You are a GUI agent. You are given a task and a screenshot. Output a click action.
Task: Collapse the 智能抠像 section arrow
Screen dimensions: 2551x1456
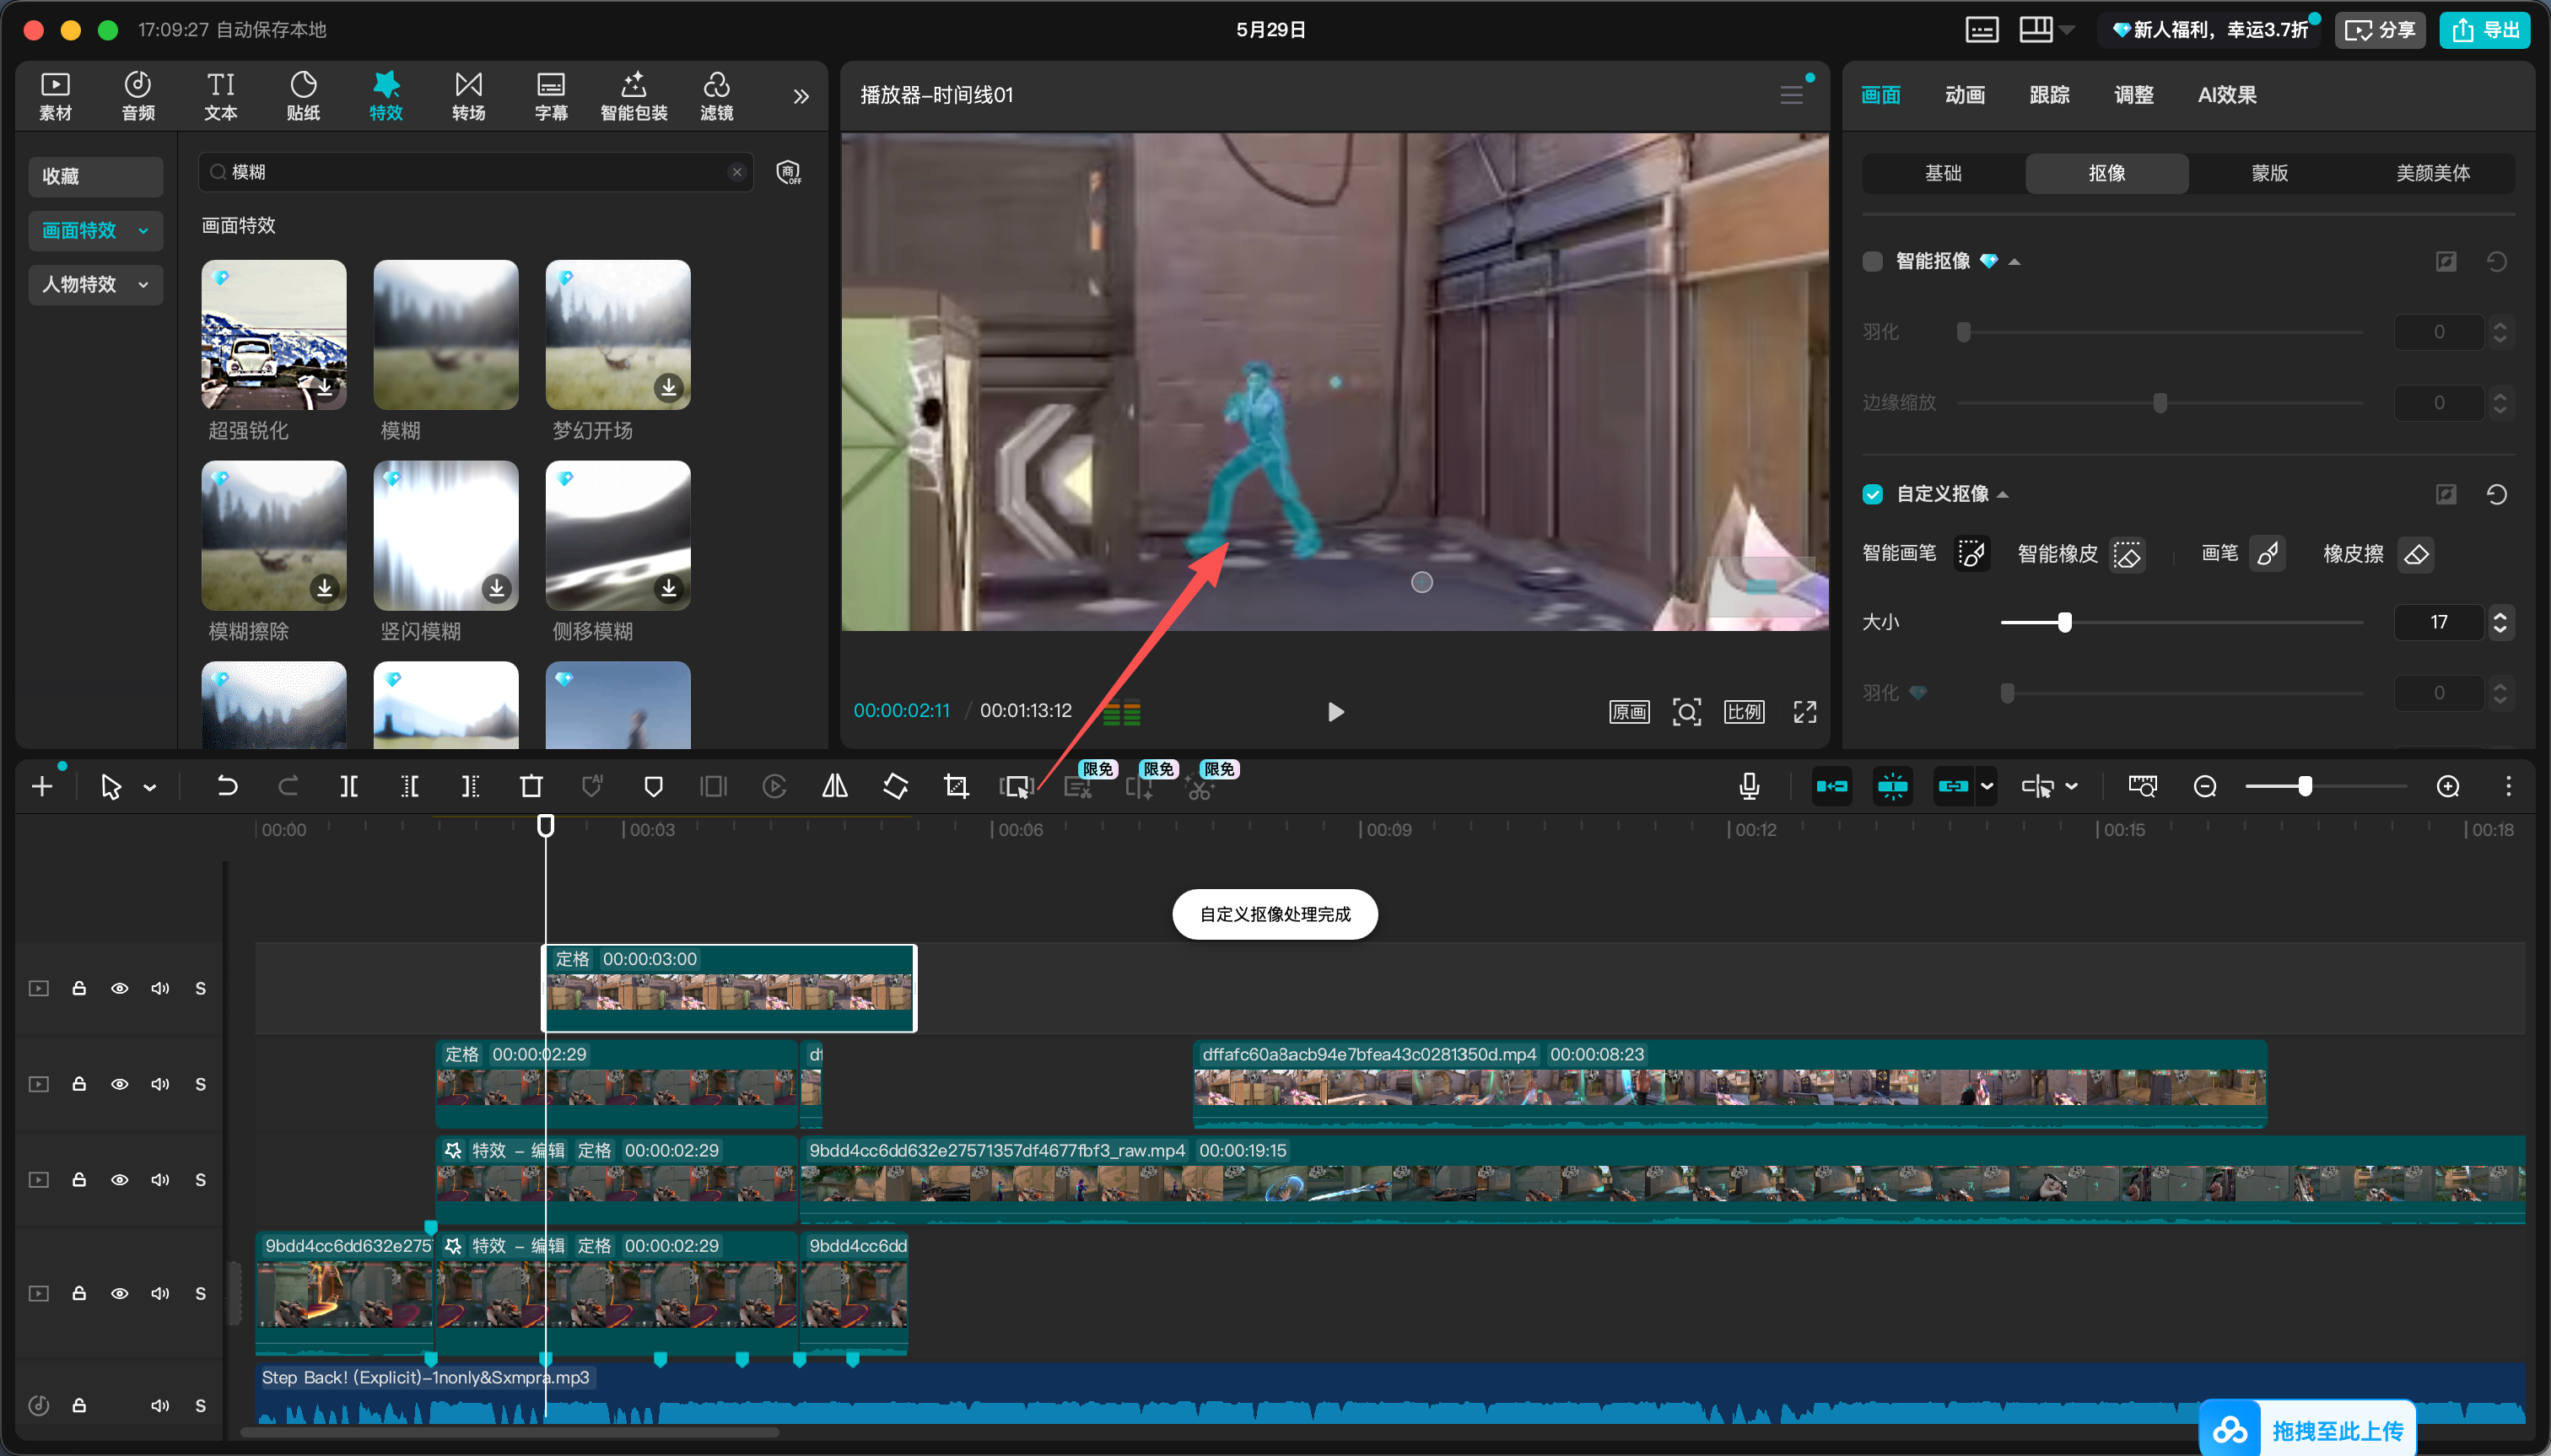[x=2014, y=262]
